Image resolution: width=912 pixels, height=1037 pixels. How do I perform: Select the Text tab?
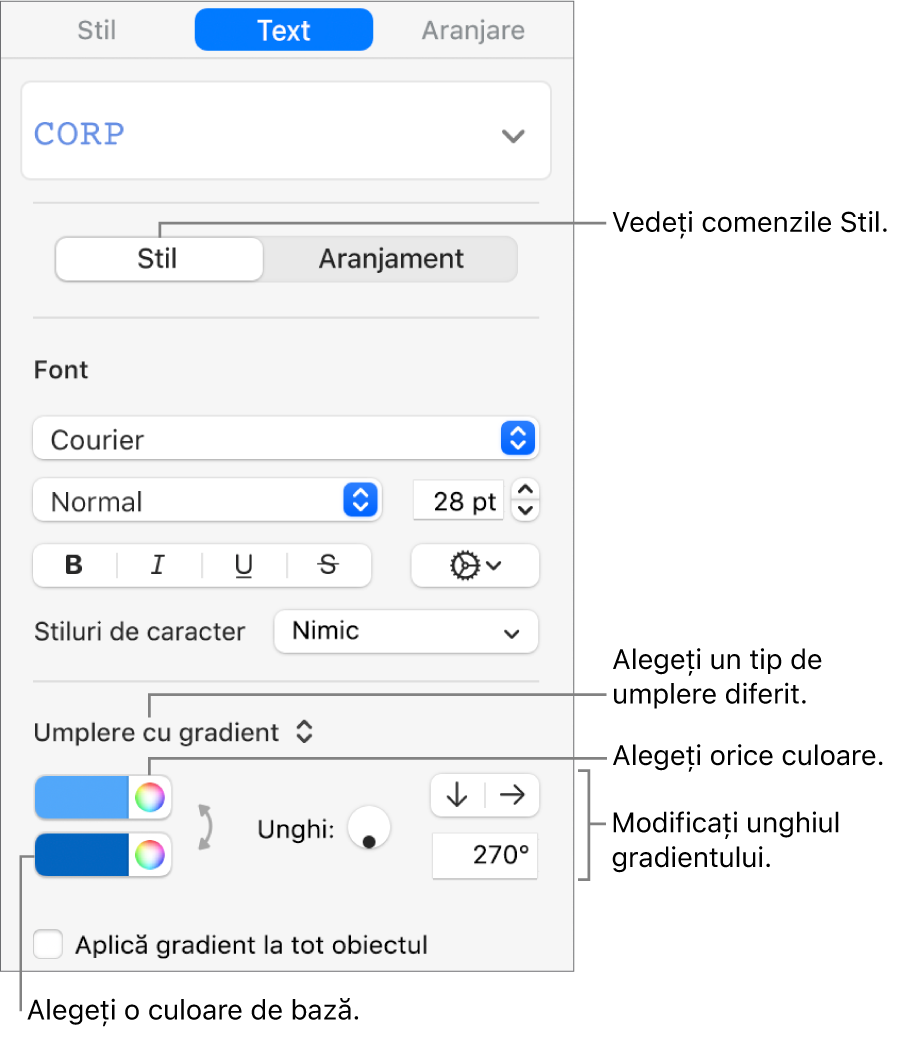(x=284, y=30)
